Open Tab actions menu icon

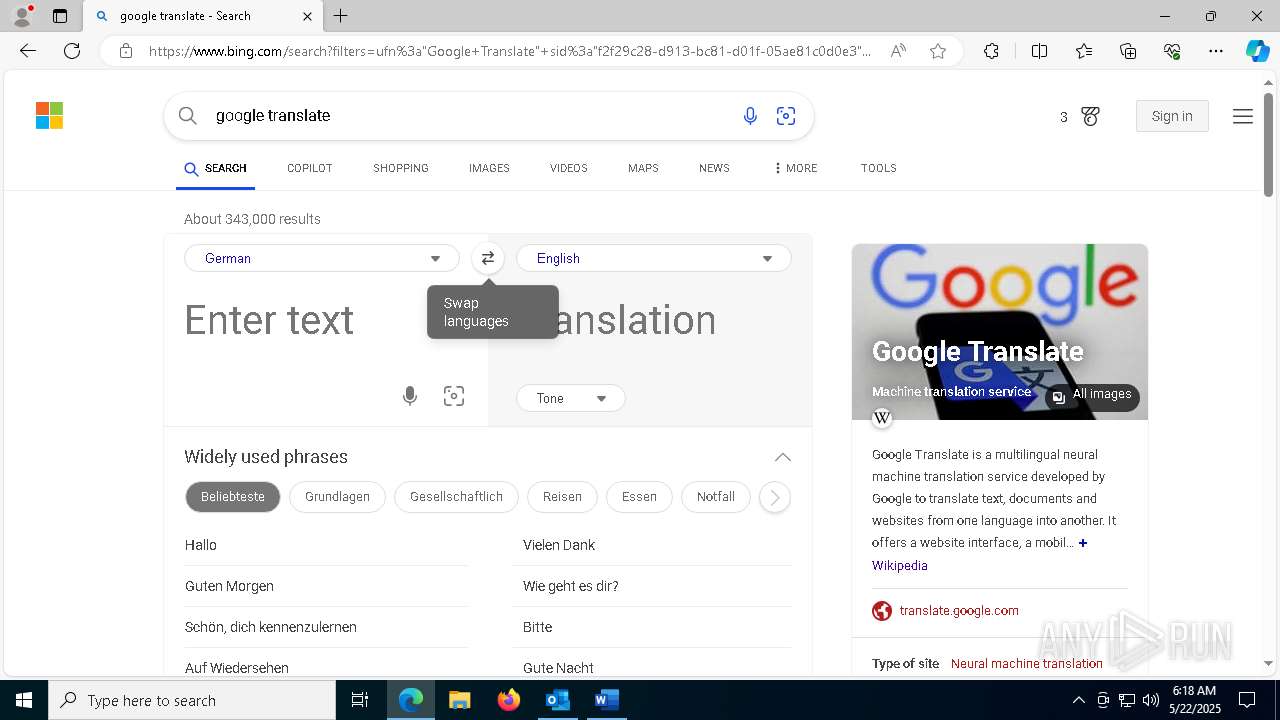click(x=60, y=16)
